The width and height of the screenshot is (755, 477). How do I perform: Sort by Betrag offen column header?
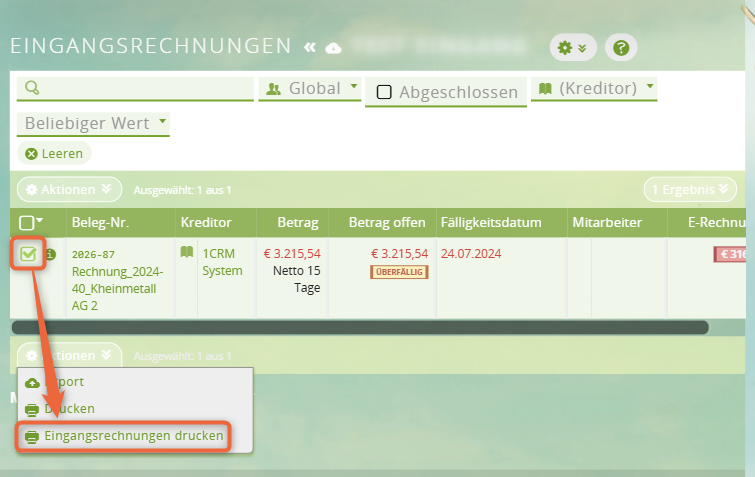coord(387,222)
